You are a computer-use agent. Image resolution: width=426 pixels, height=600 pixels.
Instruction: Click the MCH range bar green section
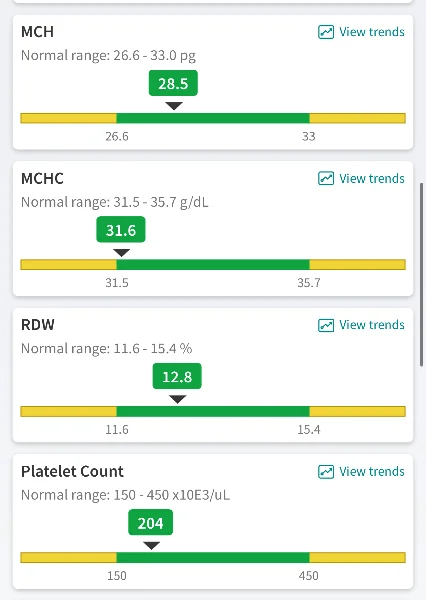click(213, 118)
